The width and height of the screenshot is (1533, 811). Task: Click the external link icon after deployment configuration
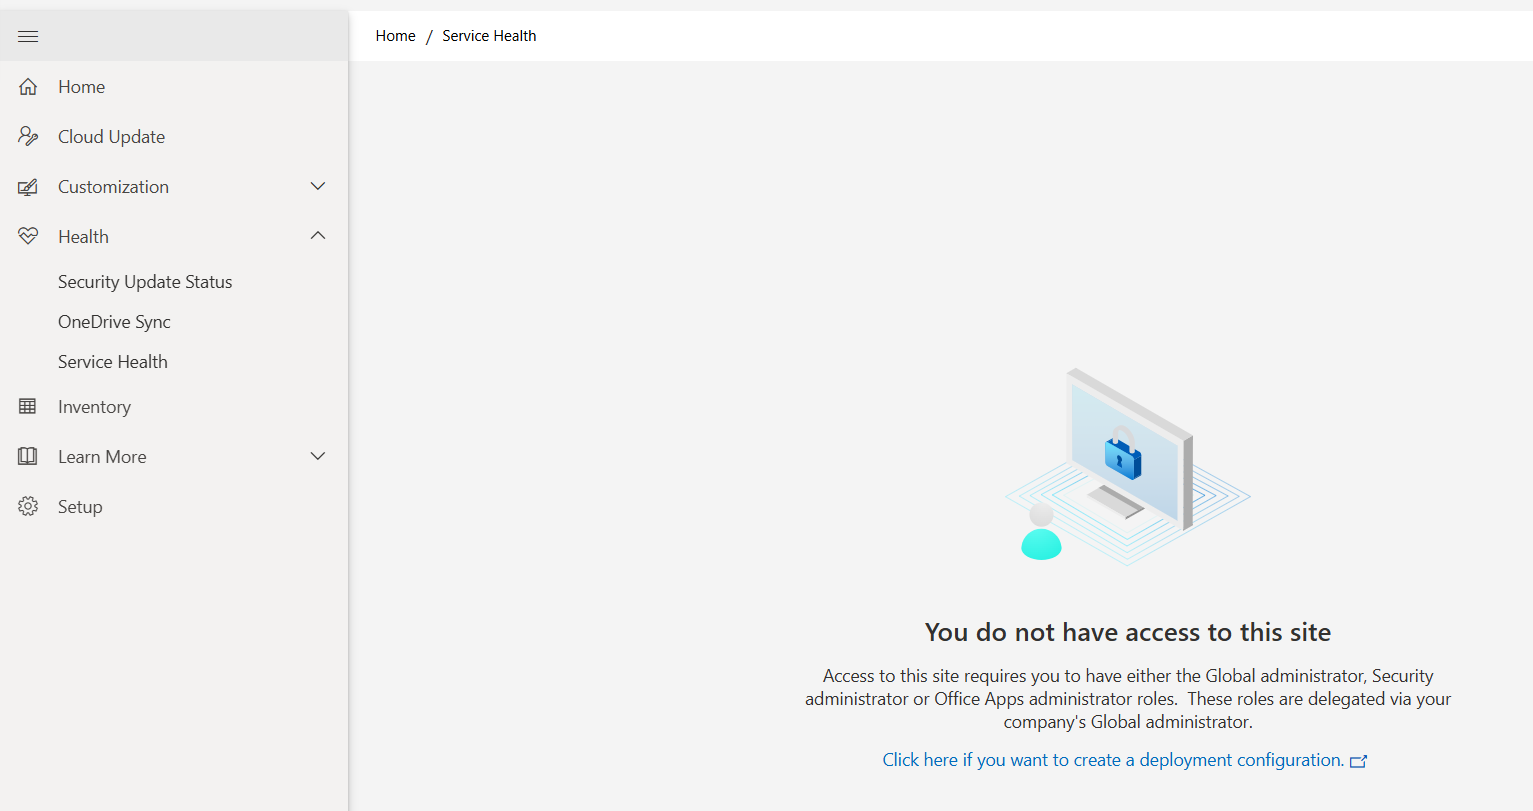(x=1358, y=761)
